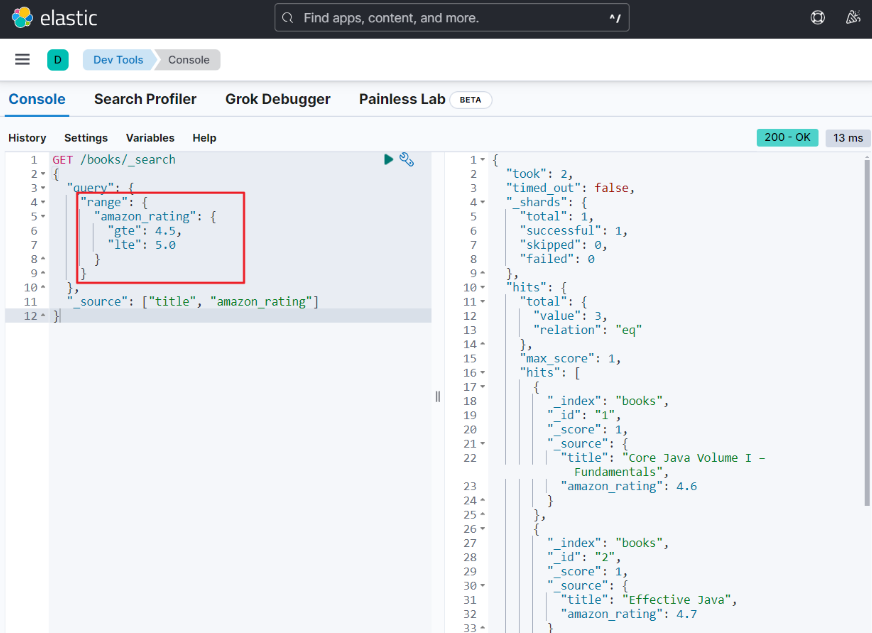Focus the Find apps search field
This screenshot has height=633, width=872.
point(452,18)
